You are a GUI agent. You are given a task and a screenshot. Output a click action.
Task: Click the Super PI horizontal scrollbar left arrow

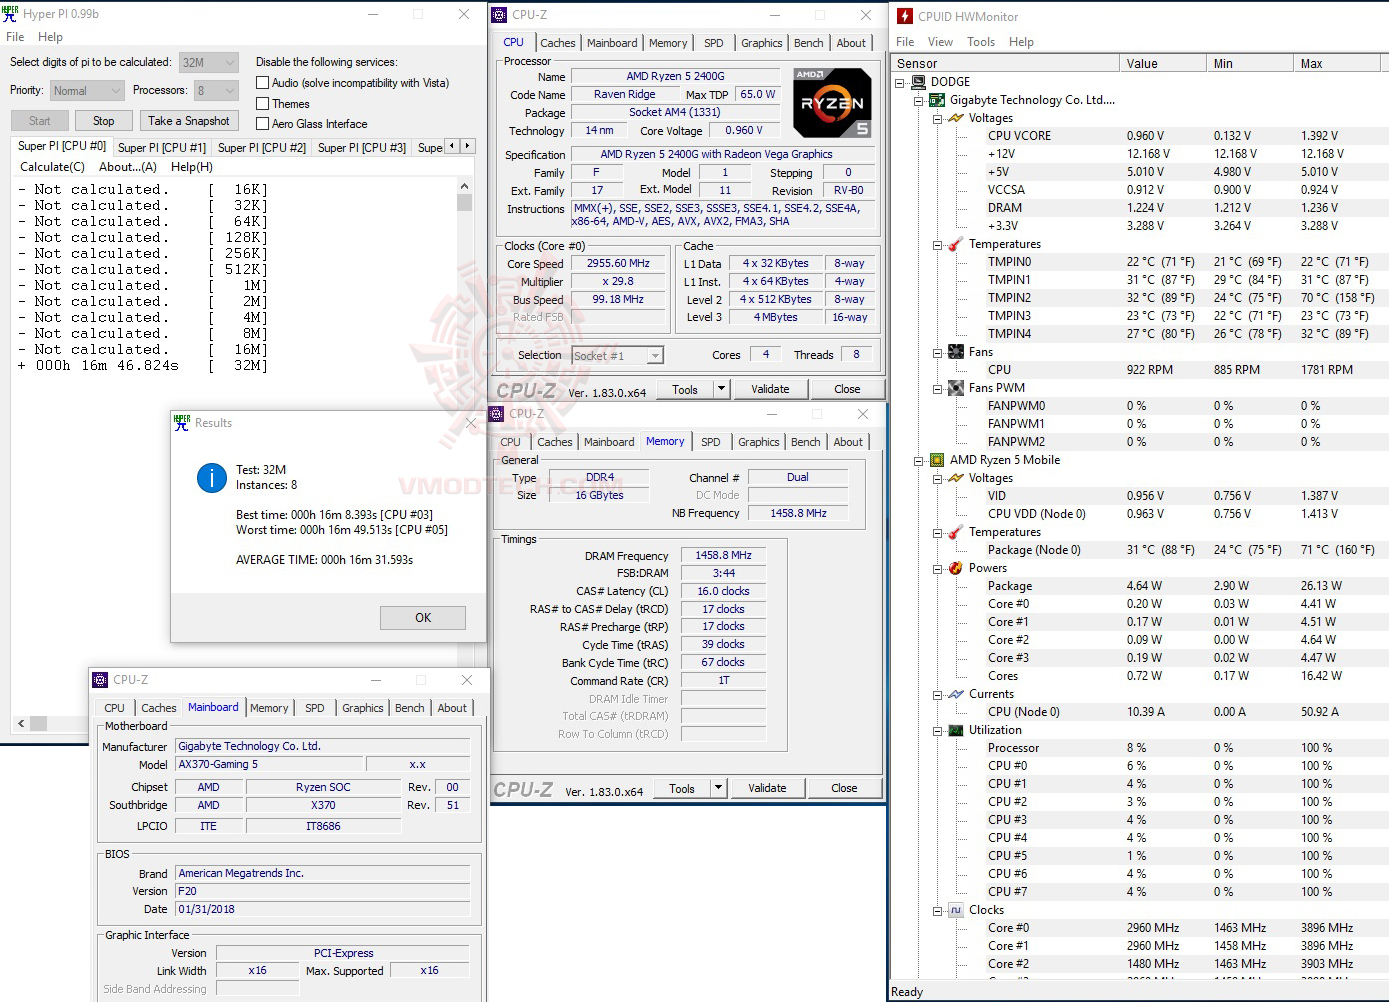point(21,722)
